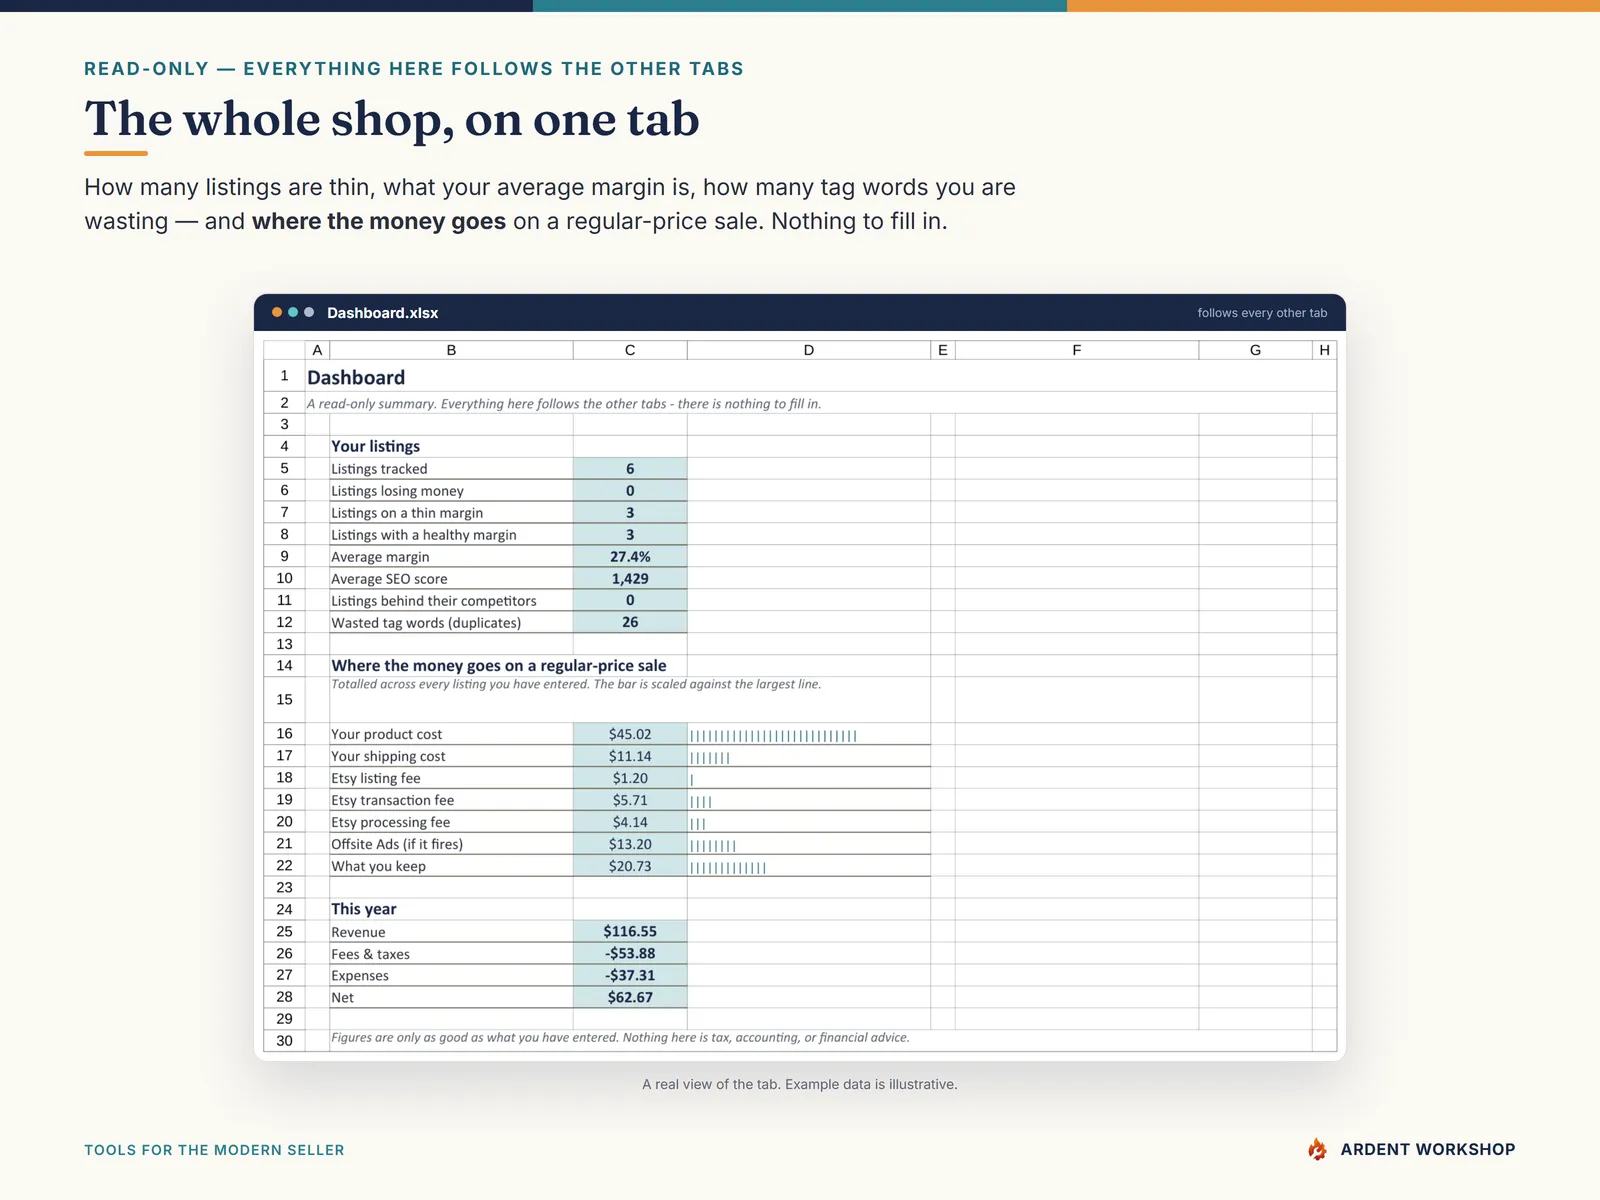Click the teal window dot in title bar
Viewport: 1600px width, 1200px height.
(x=293, y=312)
